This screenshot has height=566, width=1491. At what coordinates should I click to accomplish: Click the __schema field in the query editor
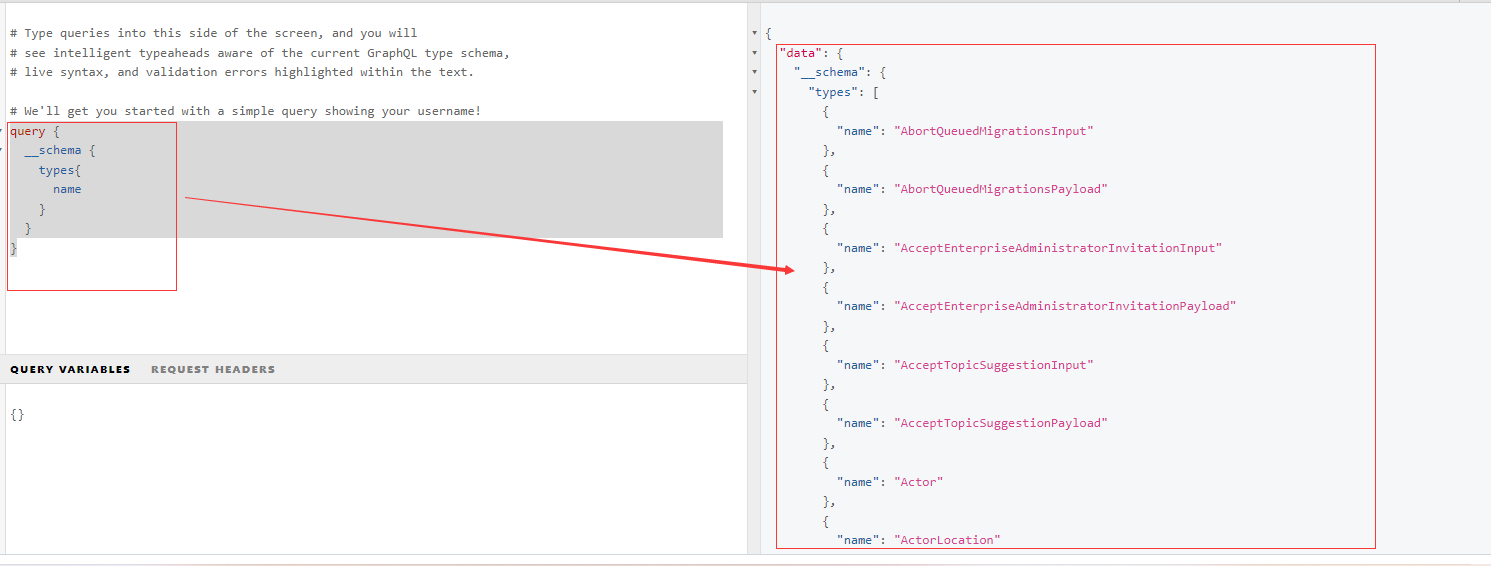(x=53, y=150)
